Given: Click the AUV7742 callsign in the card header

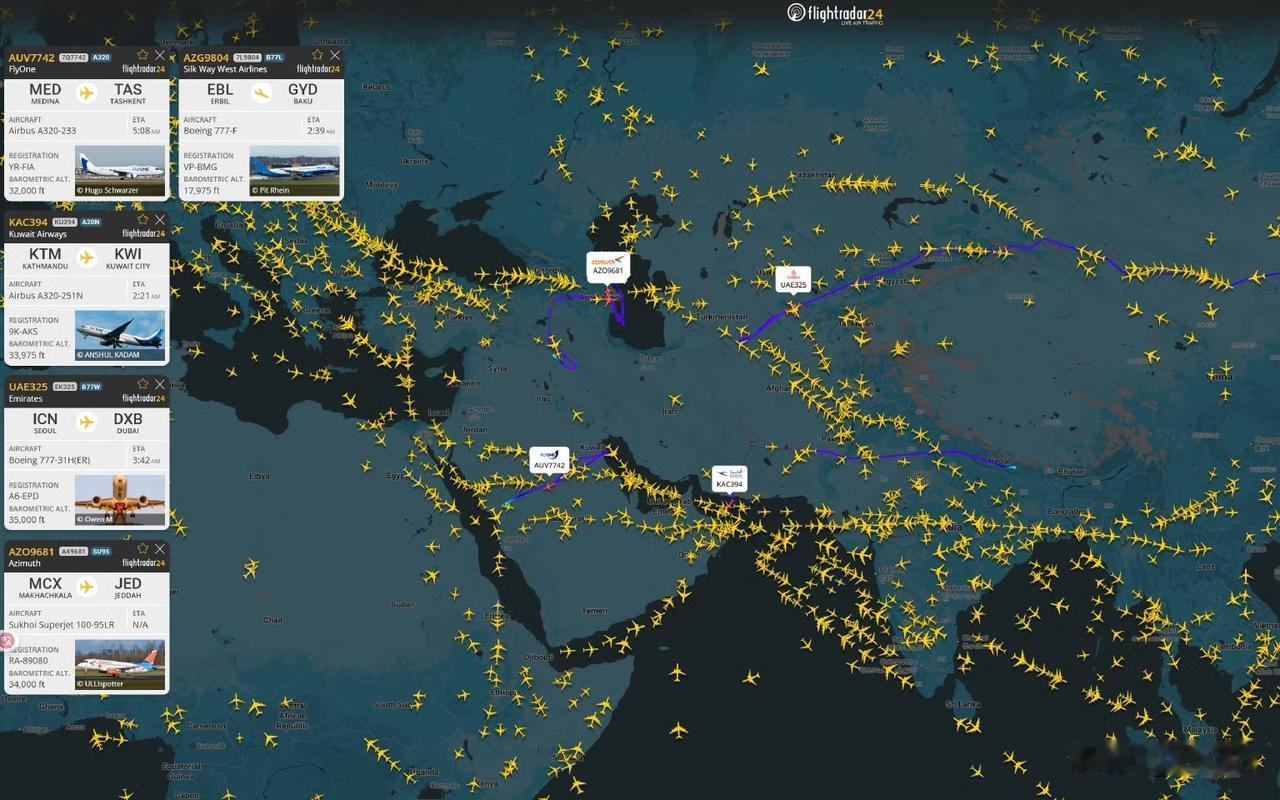Looking at the screenshot, I should pyautogui.click(x=32, y=58).
